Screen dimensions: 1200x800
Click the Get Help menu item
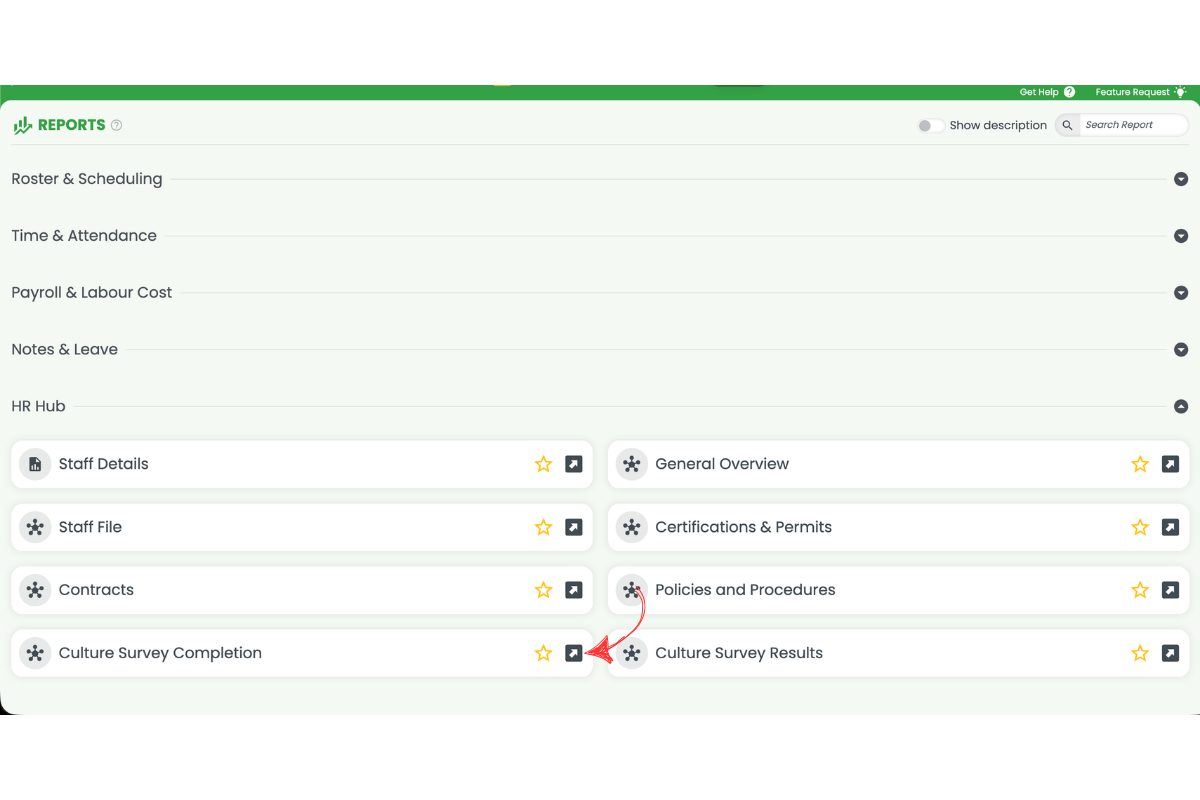[x=1038, y=91]
